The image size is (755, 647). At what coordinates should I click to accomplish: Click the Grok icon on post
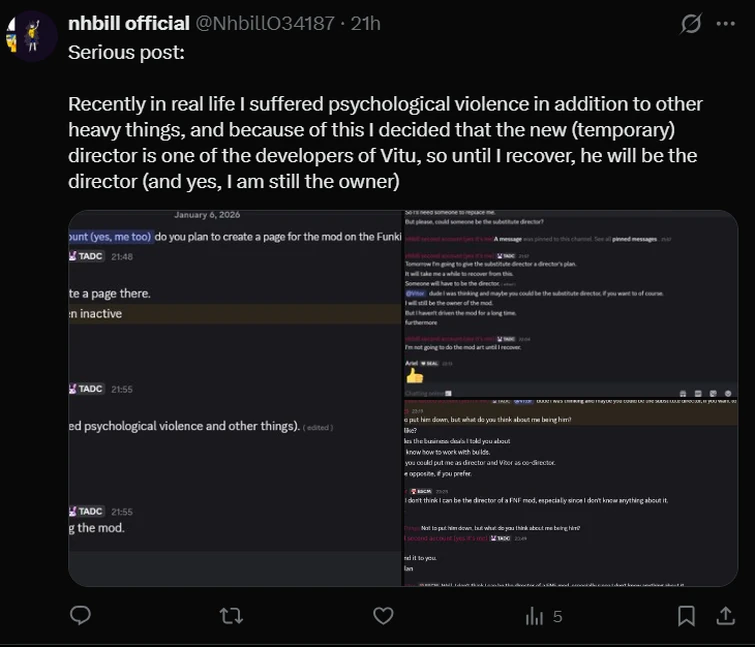point(690,23)
